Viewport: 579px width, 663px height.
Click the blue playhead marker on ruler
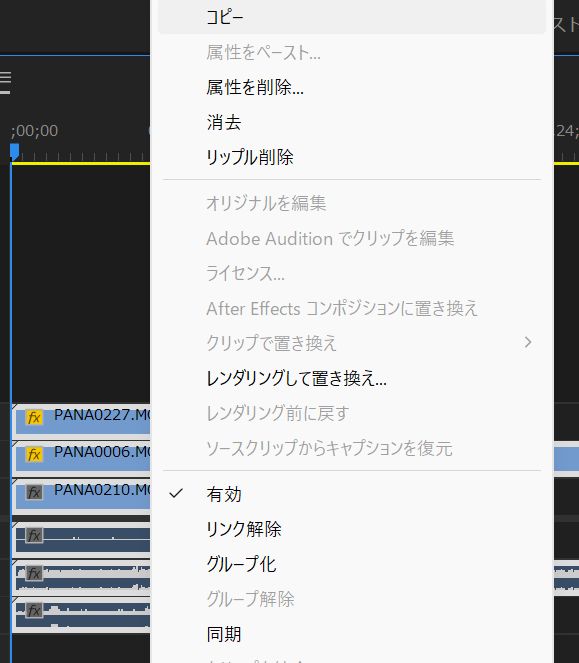[x=14, y=152]
